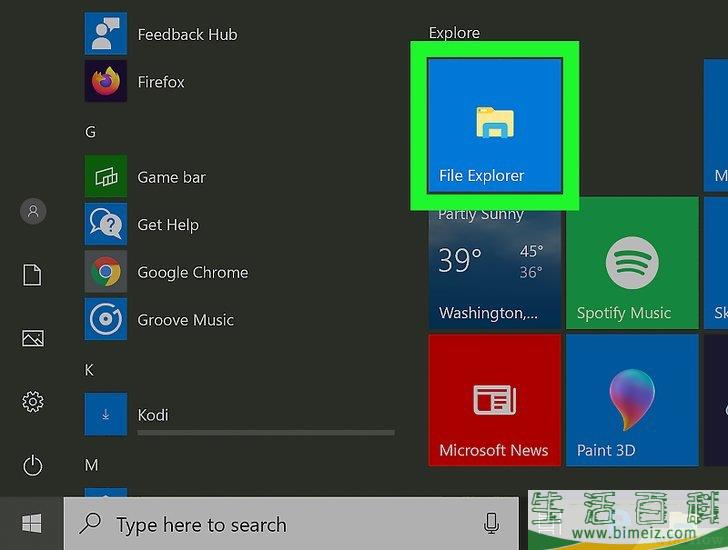Open the Game bar app icon

(105, 176)
